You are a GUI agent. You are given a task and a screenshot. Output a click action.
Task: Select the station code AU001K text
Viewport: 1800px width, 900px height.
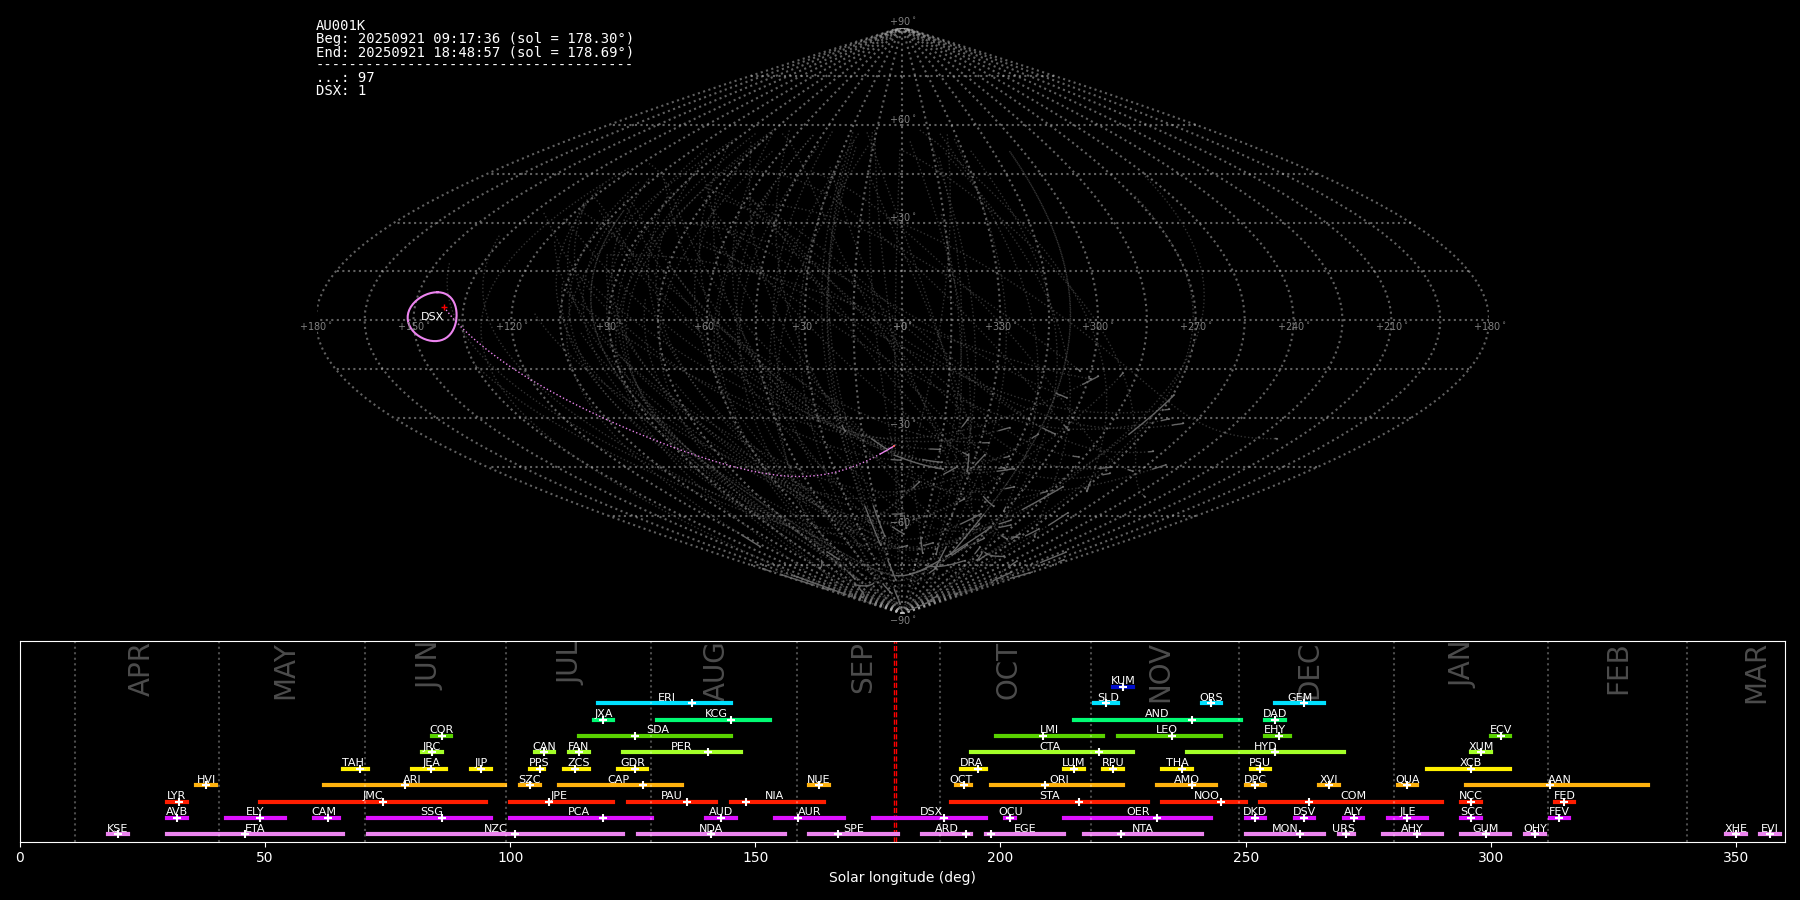click(341, 26)
